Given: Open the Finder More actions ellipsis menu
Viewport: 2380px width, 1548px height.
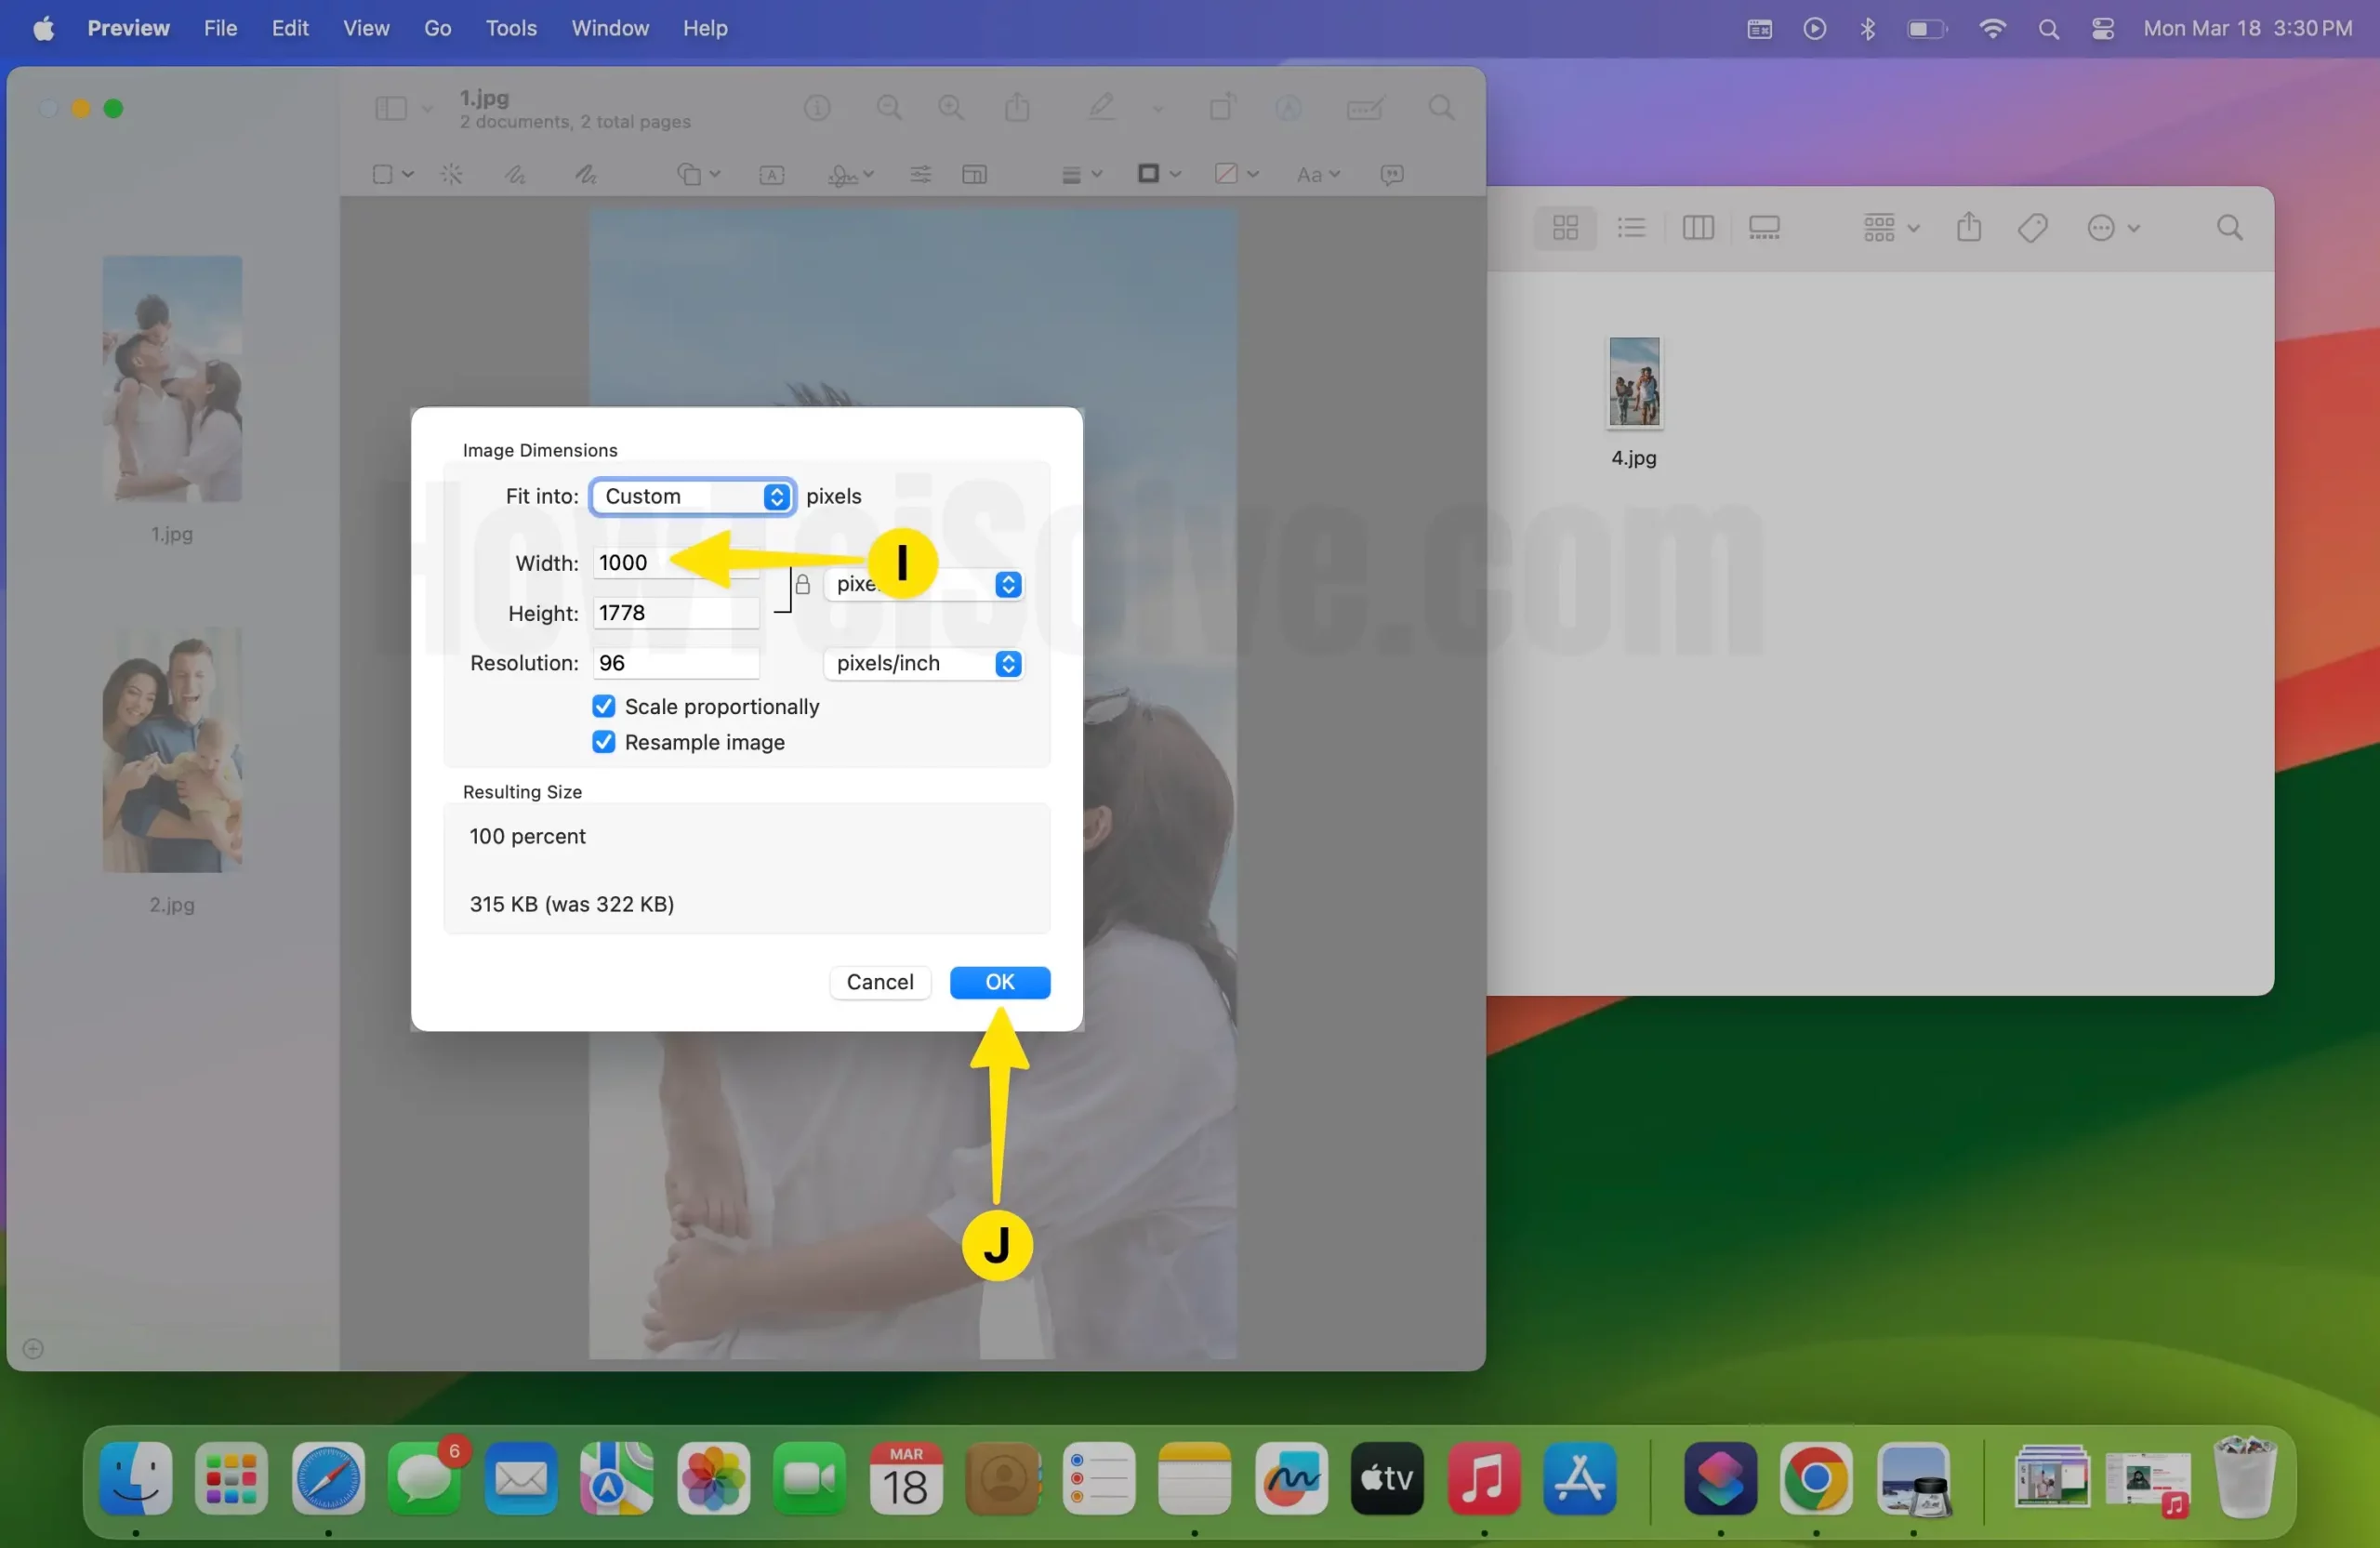Looking at the screenshot, I should click(x=2112, y=228).
